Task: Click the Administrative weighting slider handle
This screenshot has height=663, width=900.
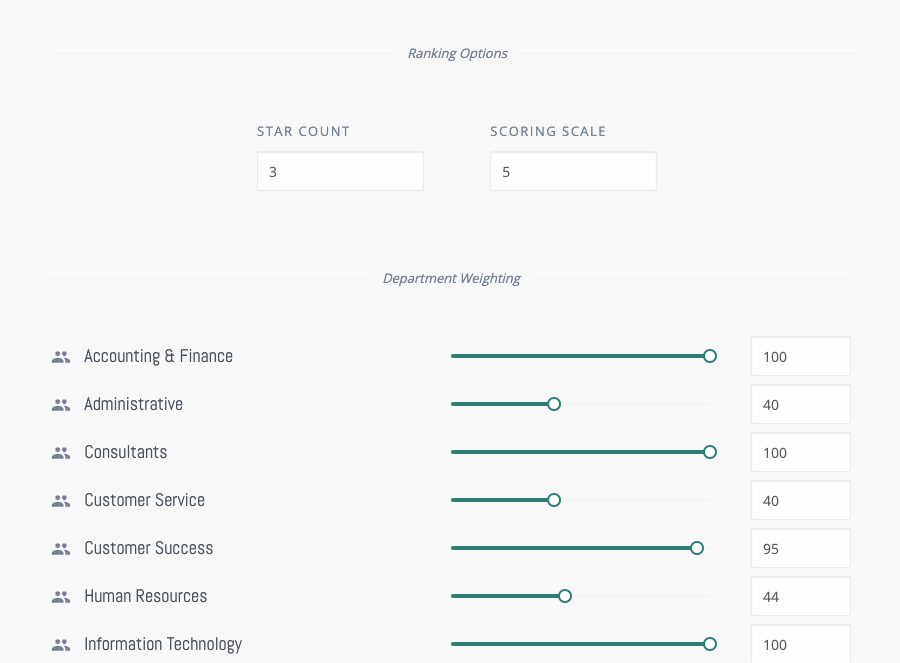Action: click(554, 404)
